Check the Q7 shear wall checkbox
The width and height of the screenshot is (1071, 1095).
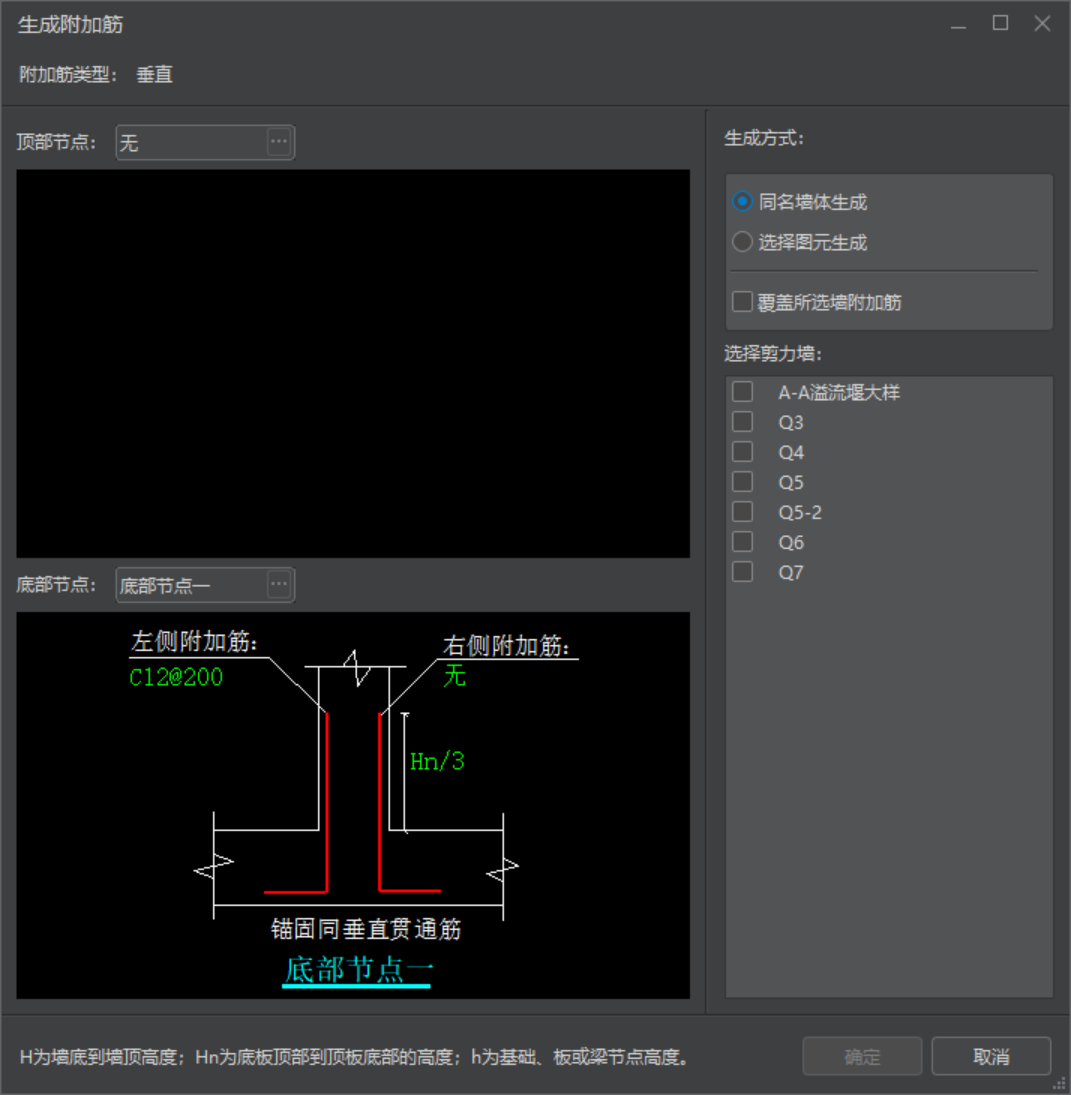pyautogui.click(x=743, y=572)
